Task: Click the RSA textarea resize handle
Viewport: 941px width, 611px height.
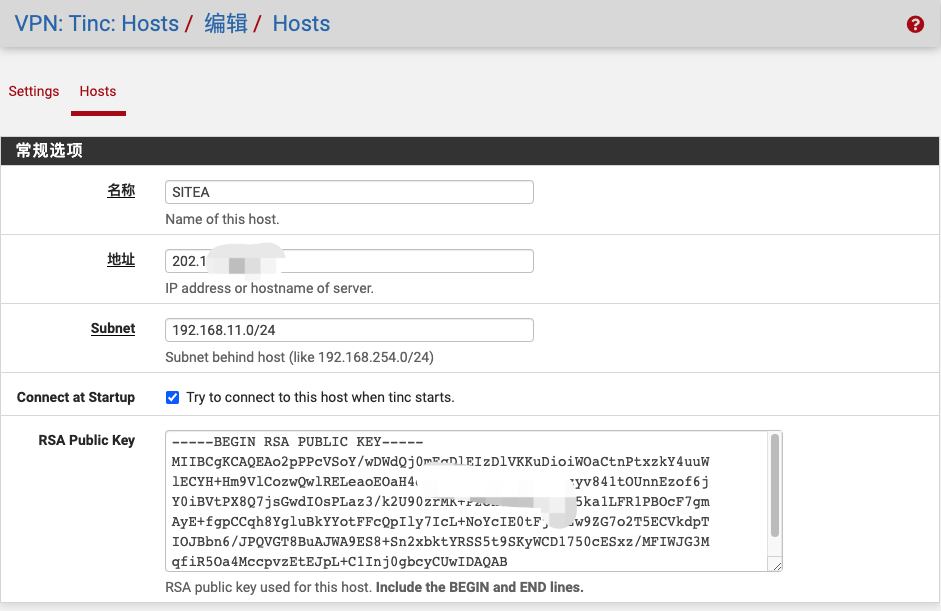Action: coord(776,565)
